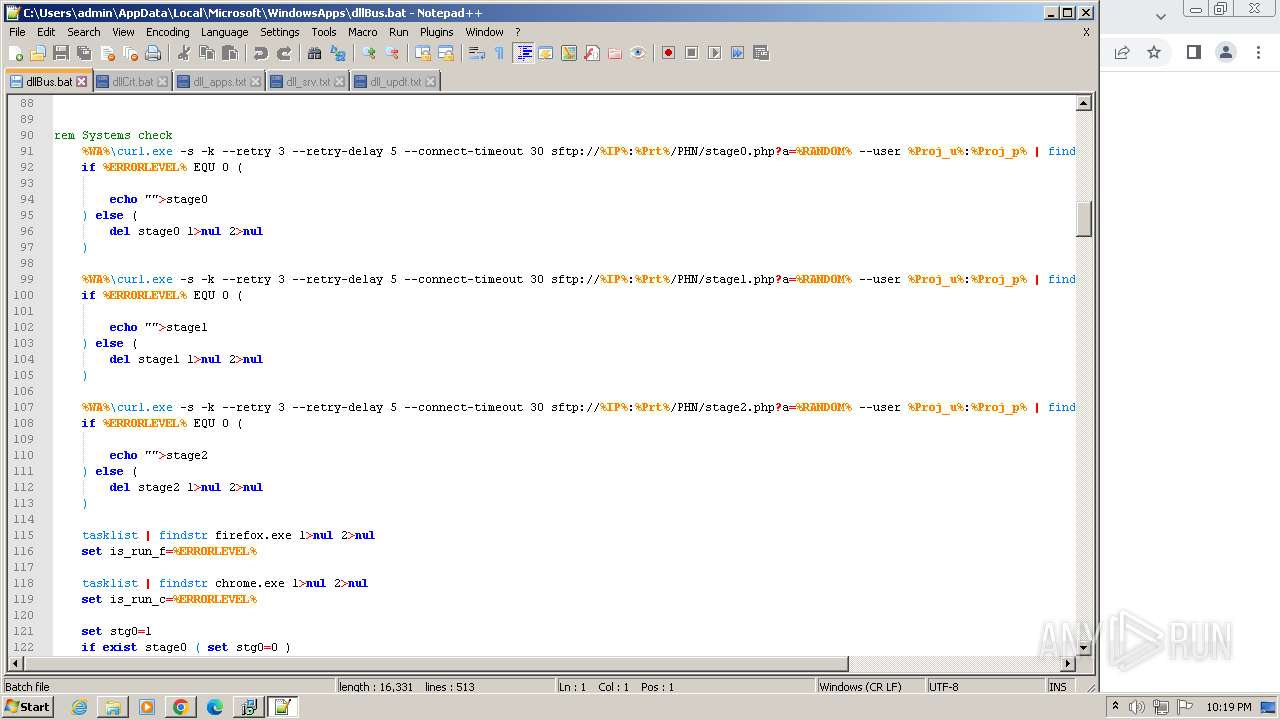Stop macro recording button
This screenshot has height=720, width=1280.
[x=692, y=53]
